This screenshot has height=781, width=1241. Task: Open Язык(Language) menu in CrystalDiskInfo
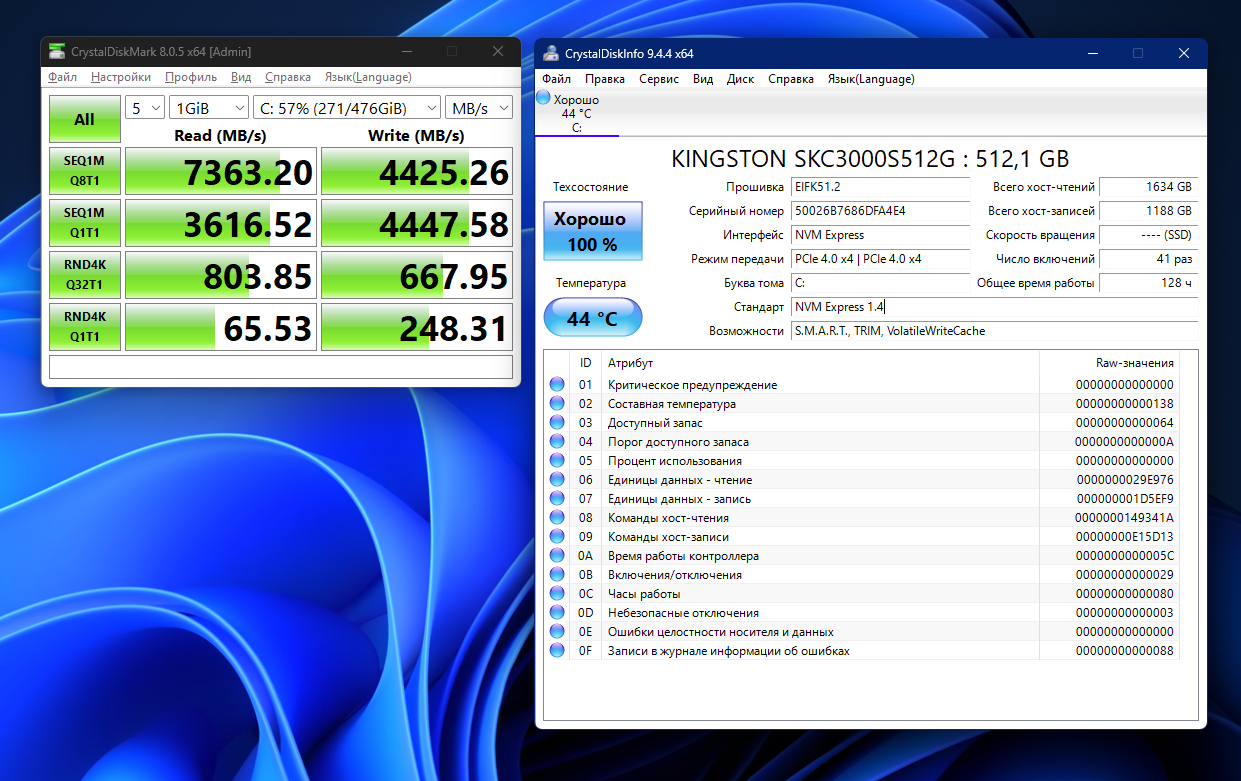[x=871, y=79]
